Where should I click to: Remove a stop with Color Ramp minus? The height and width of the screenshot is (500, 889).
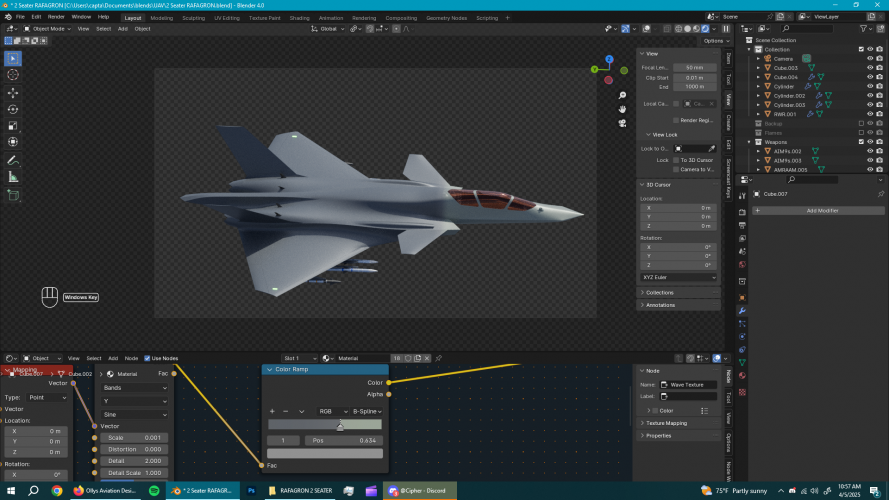(286, 411)
